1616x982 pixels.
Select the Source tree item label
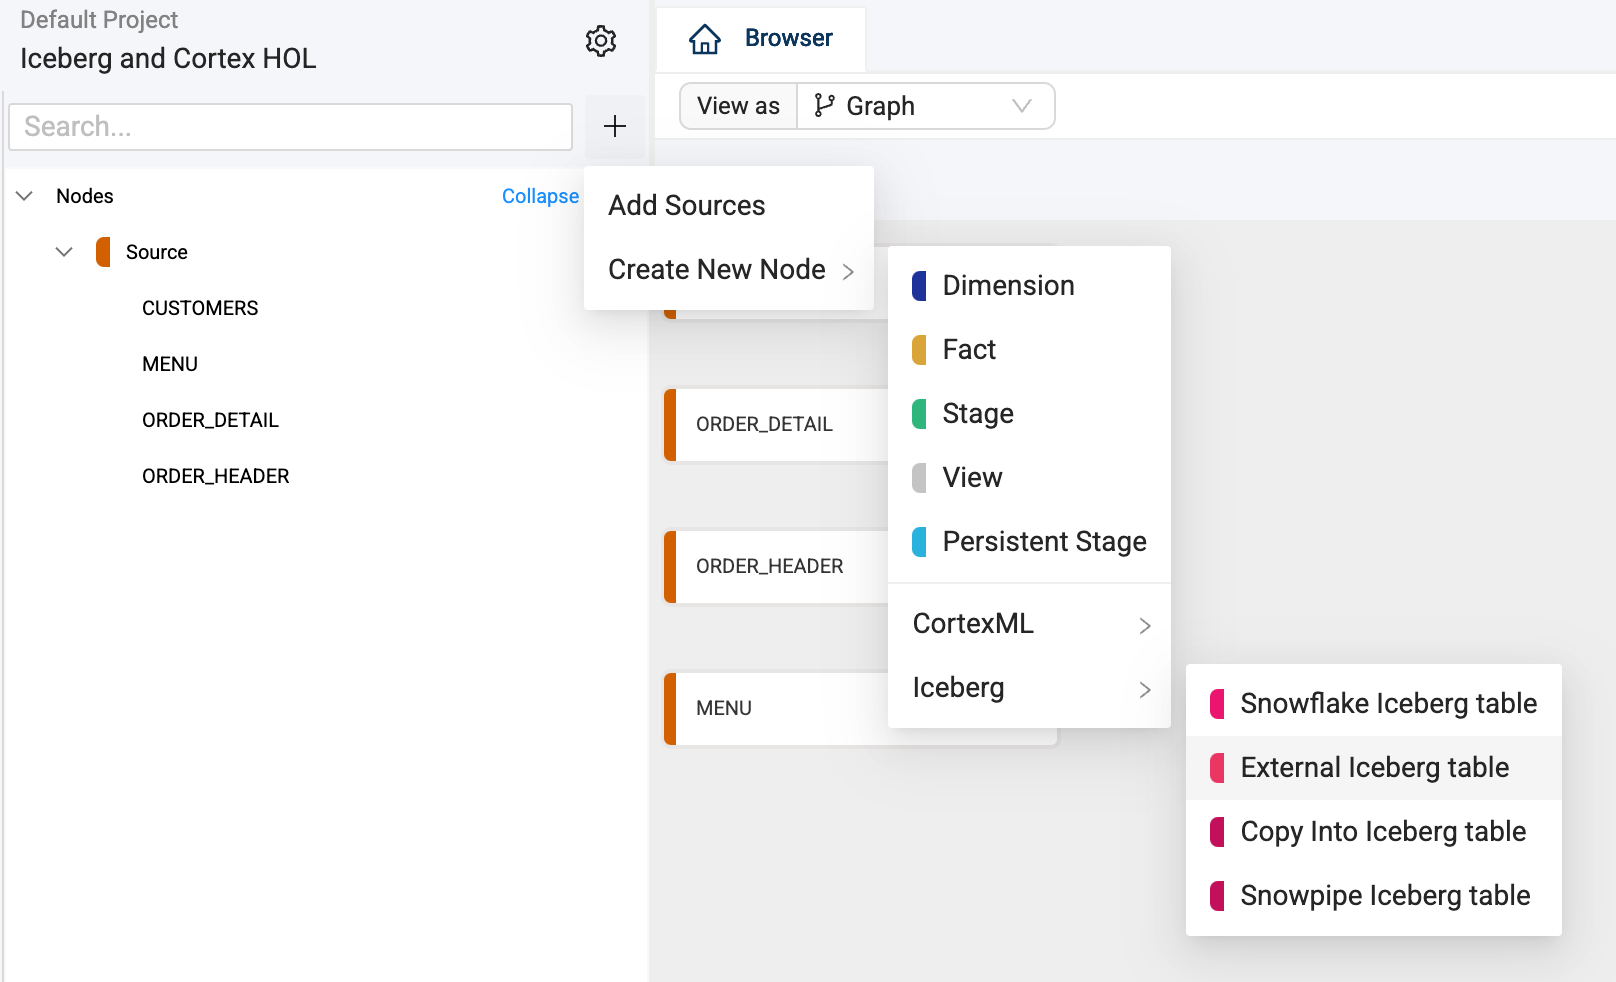click(x=157, y=252)
